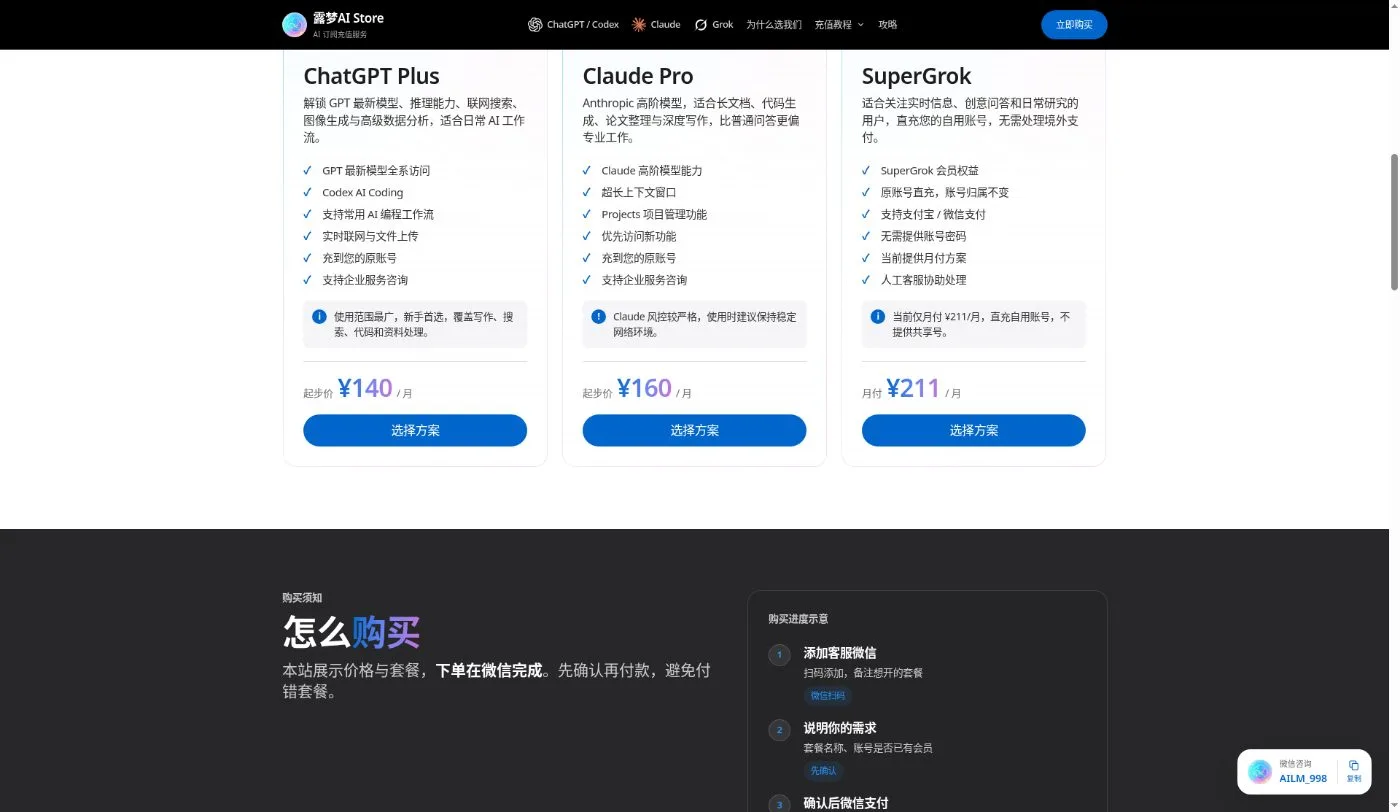Screen dimensions: 1400x812
Task: Click the ChatGPT Plus card title
Action: pos(371,76)
